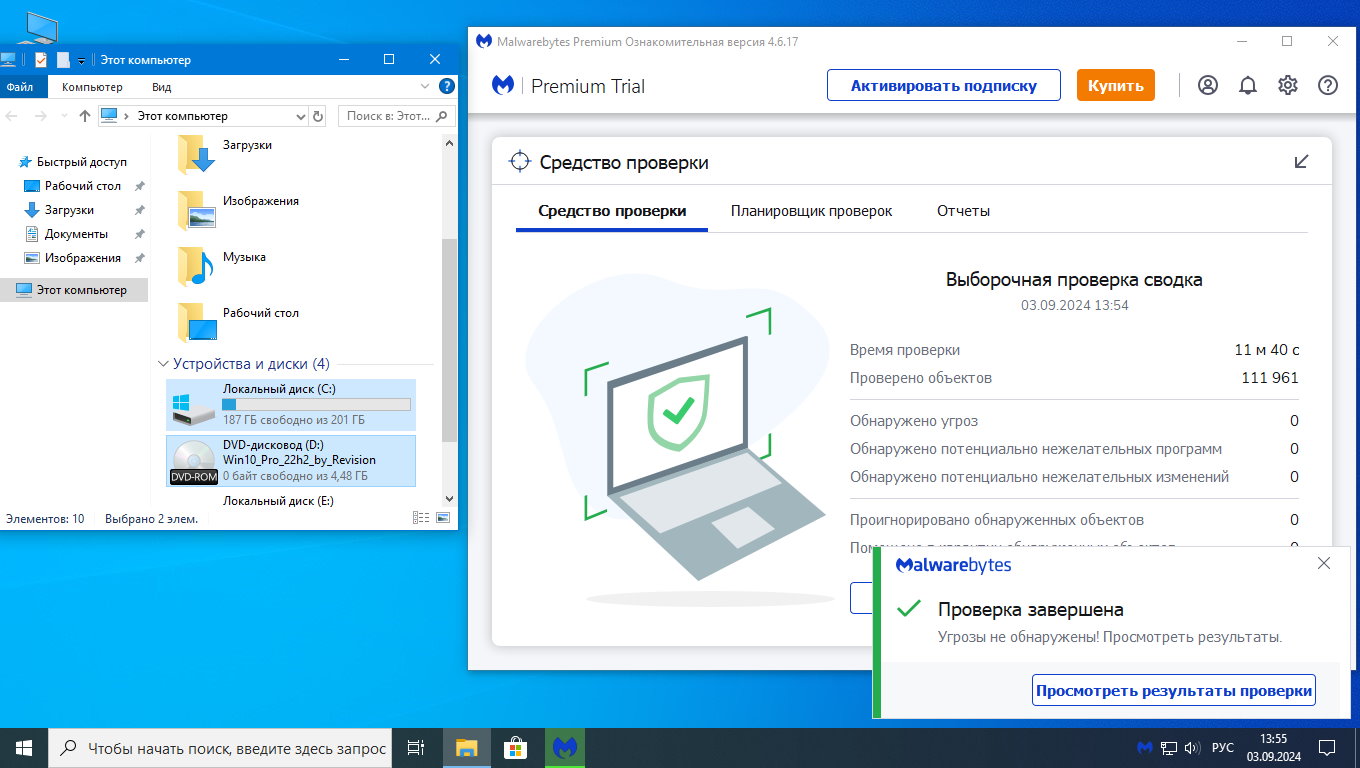This screenshot has height=768, width=1360.
Task: Select the DVD-дисковод (D:) drive
Action: click(x=291, y=461)
